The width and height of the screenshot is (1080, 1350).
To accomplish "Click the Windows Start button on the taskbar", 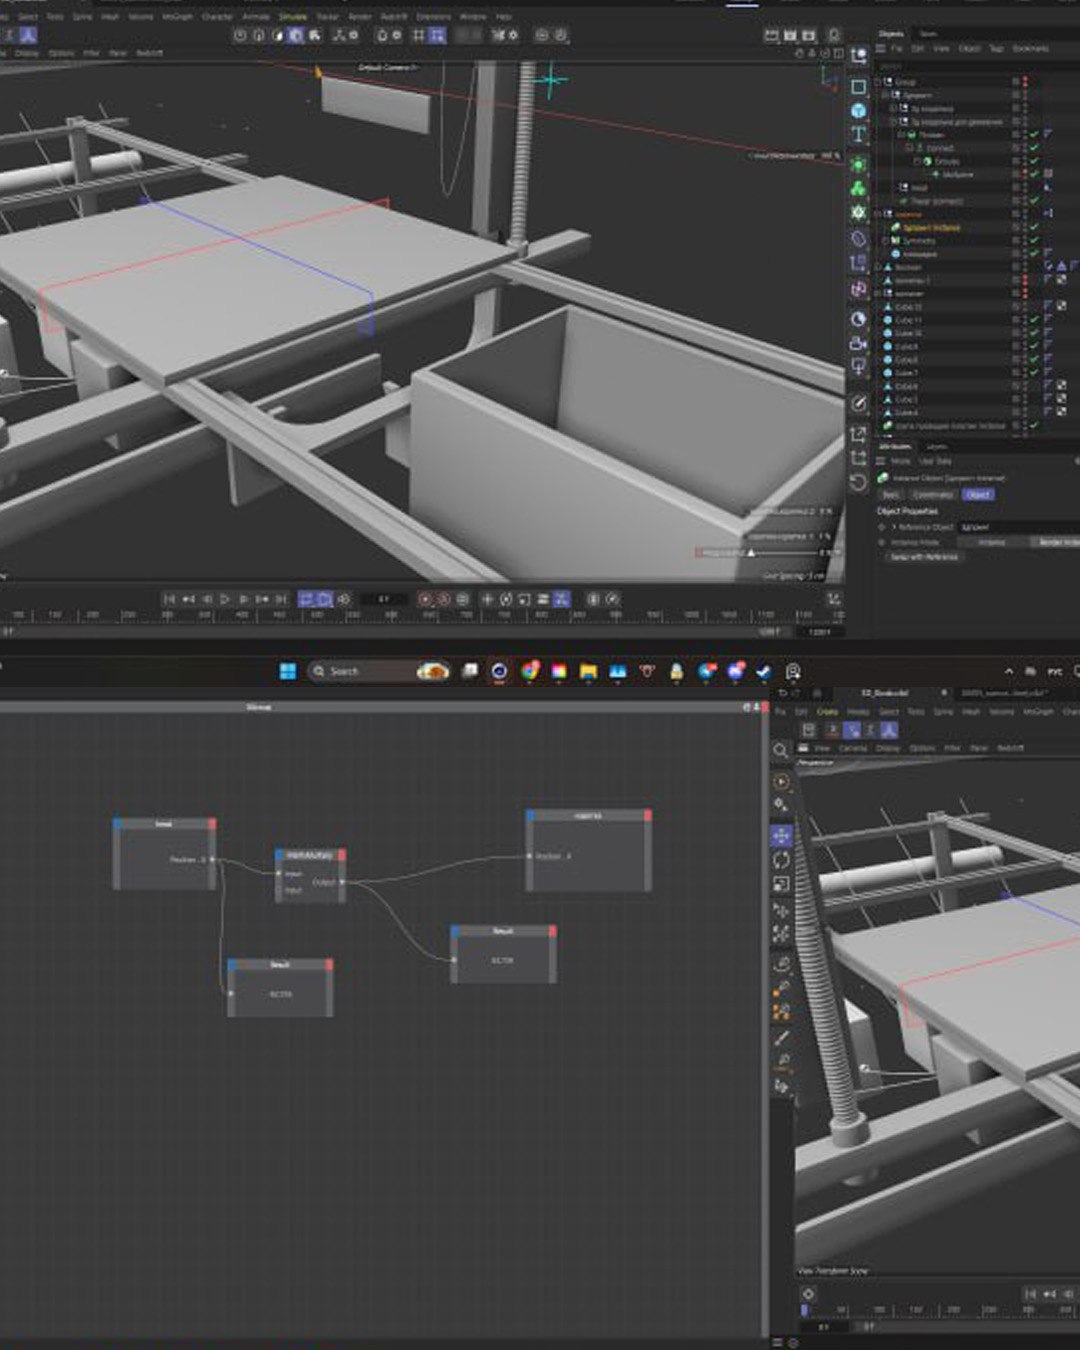I will (x=288, y=671).
